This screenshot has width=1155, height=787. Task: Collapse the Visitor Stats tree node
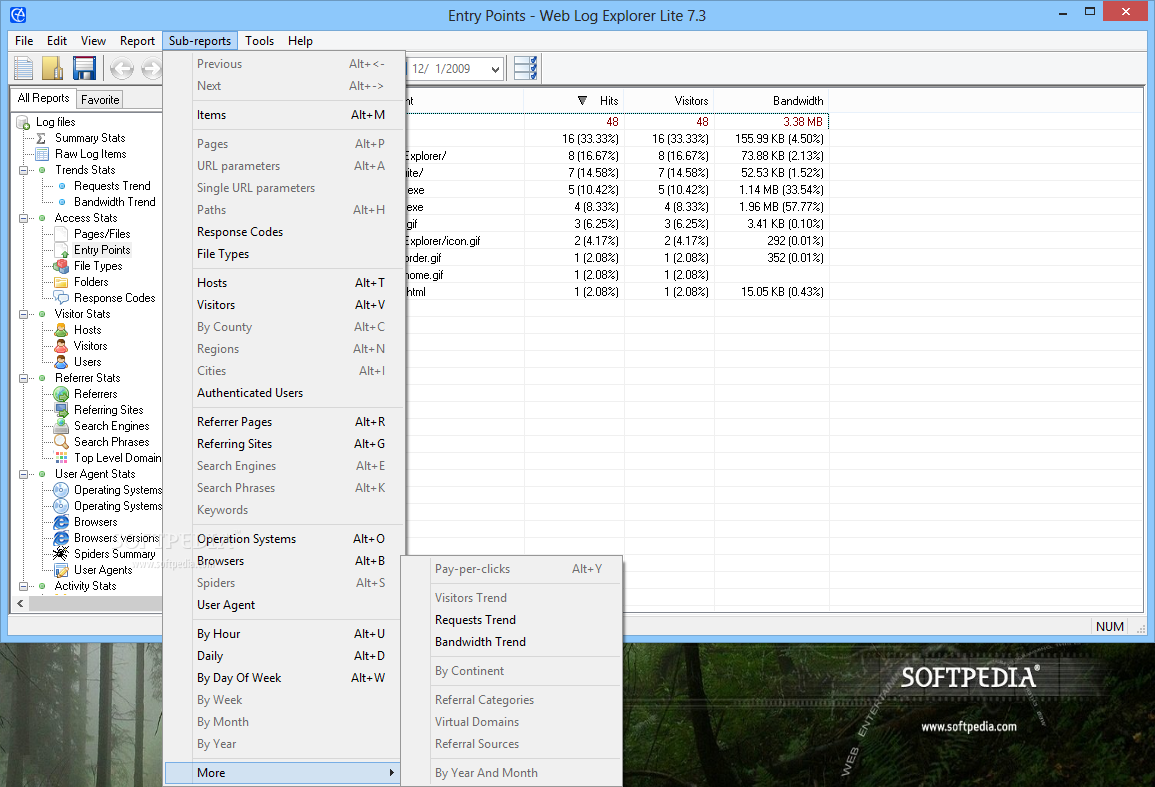tap(24, 314)
